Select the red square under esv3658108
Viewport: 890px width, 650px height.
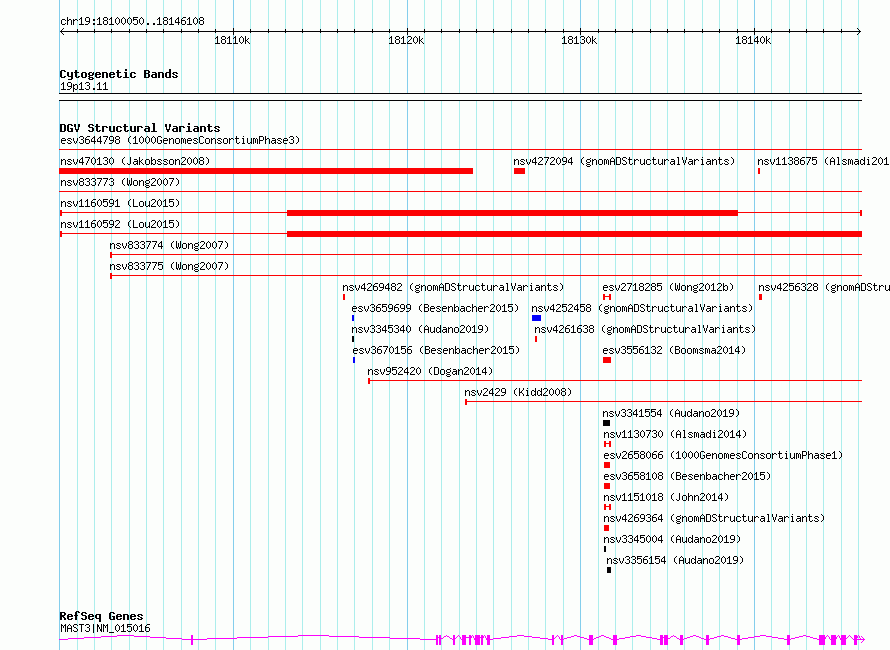(607, 486)
